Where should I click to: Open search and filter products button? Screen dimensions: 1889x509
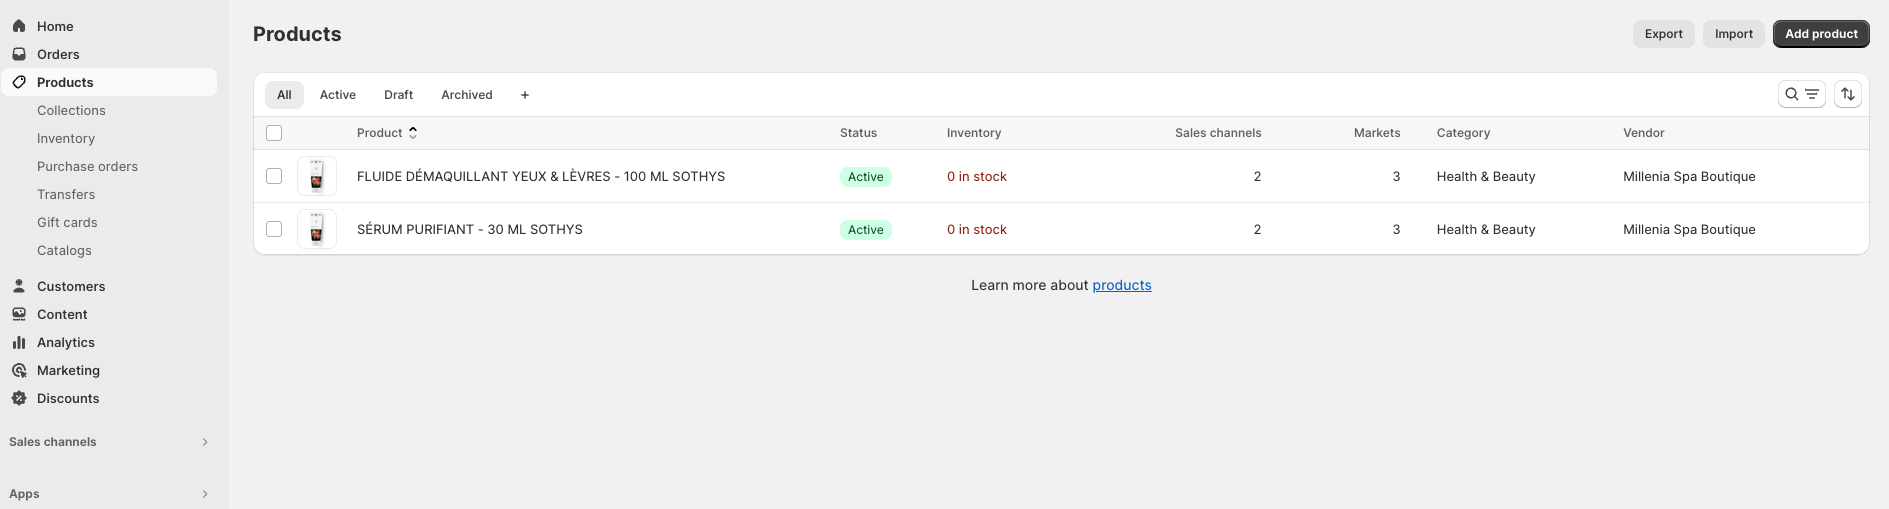pos(1801,94)
